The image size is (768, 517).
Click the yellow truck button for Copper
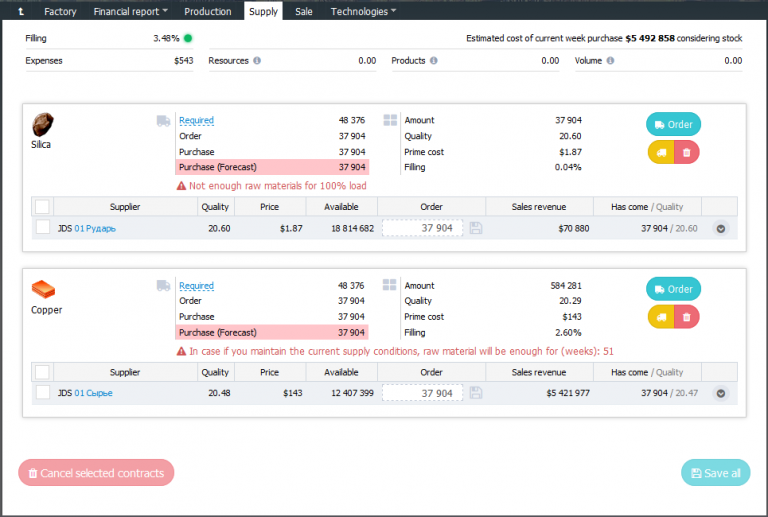point(660,317)
